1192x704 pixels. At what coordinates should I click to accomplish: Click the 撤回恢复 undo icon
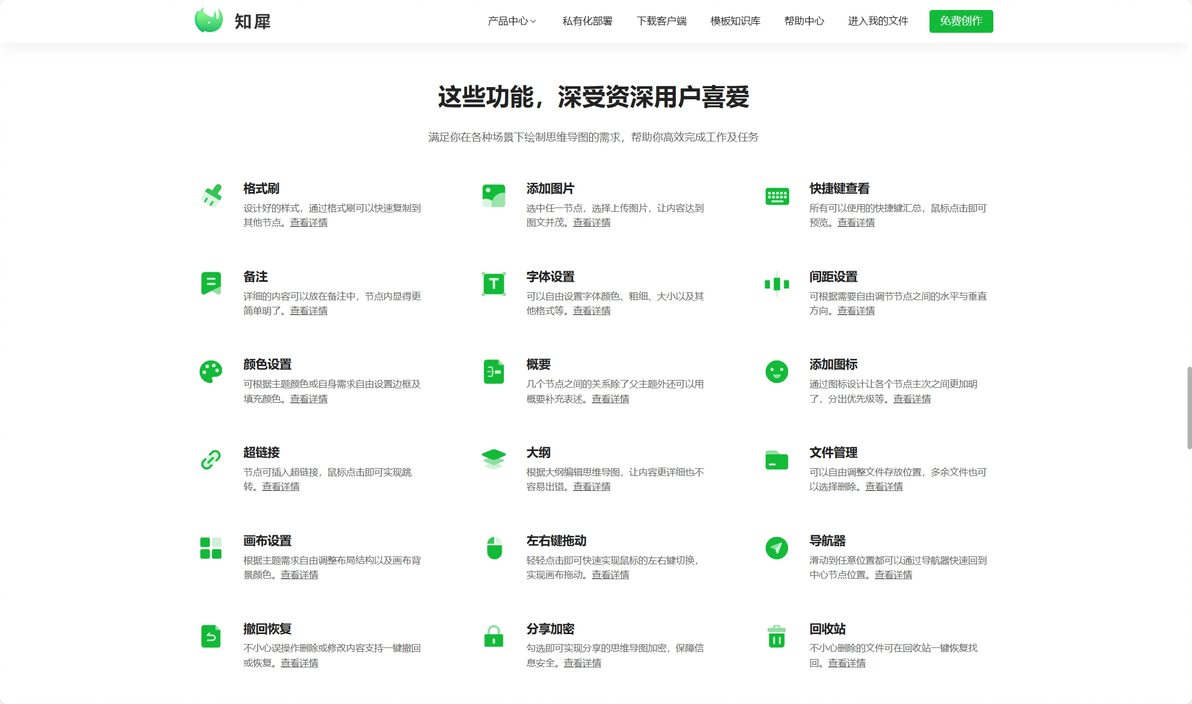(x=211, y=635)
